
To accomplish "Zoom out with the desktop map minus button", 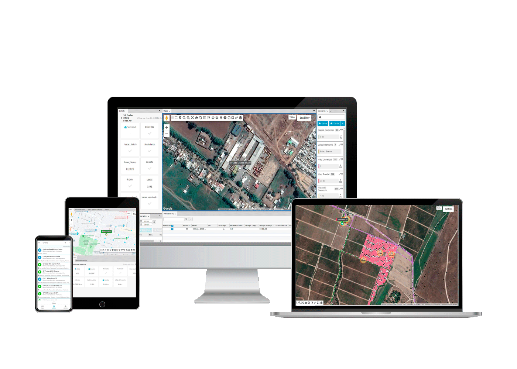I will (x=167, y=133).
